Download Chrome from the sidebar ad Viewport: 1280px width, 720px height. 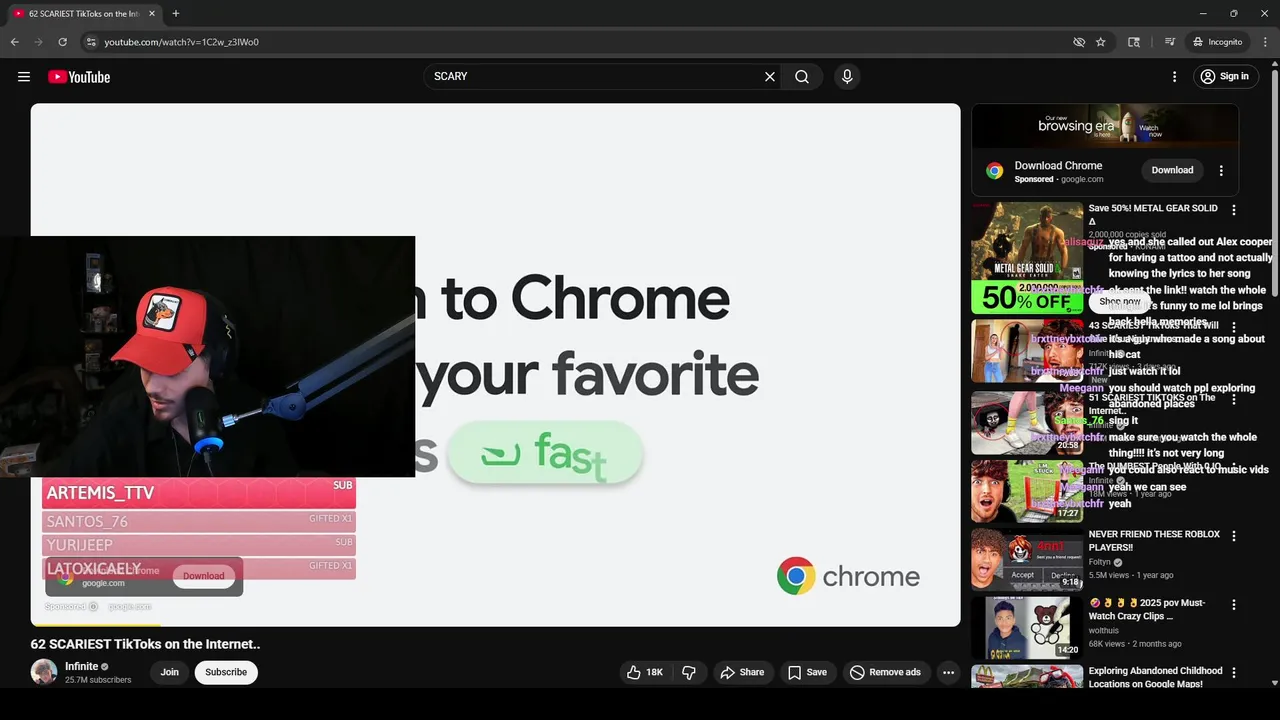pos(1172,170)
